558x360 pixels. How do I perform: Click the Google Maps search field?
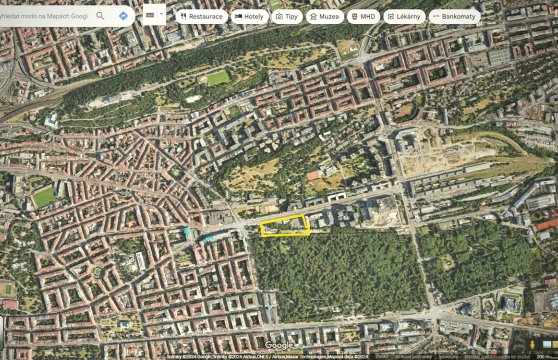(44, 16)
